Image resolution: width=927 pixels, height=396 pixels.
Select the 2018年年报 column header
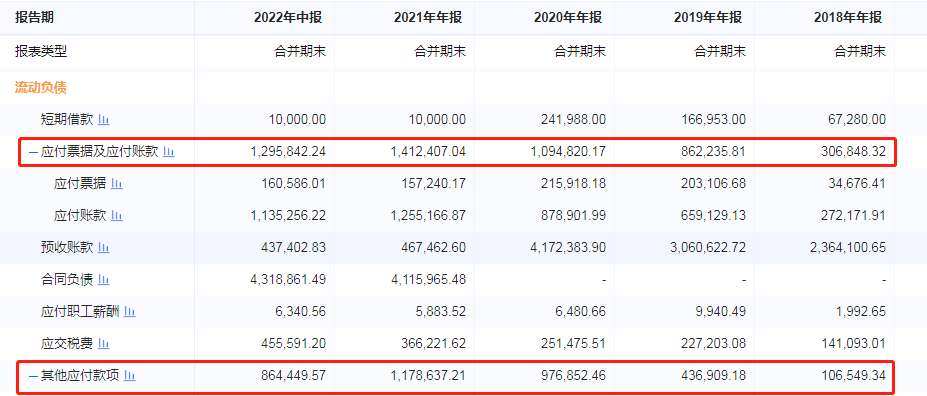848,18
